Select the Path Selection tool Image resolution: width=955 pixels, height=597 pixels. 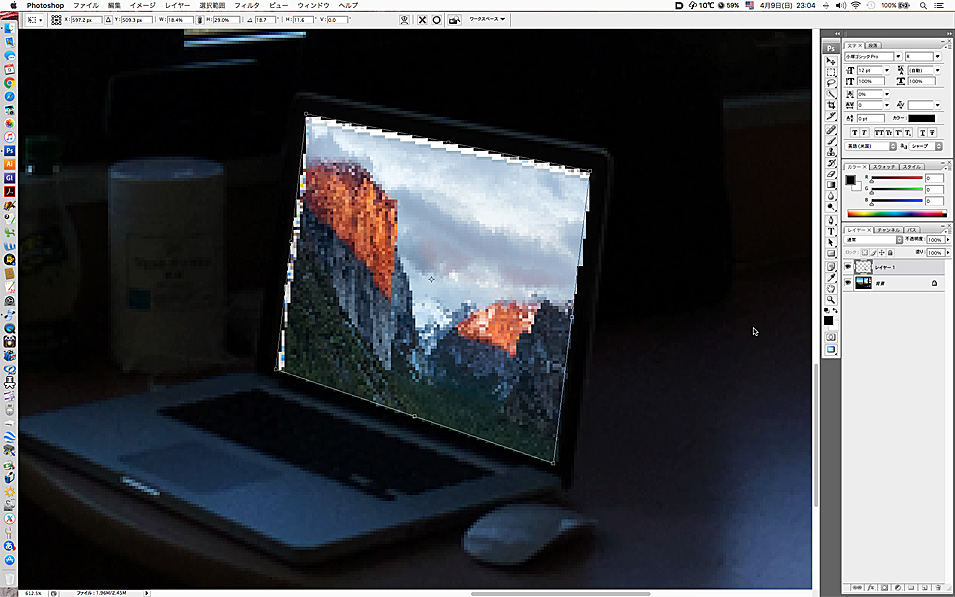tap(831, 242)
